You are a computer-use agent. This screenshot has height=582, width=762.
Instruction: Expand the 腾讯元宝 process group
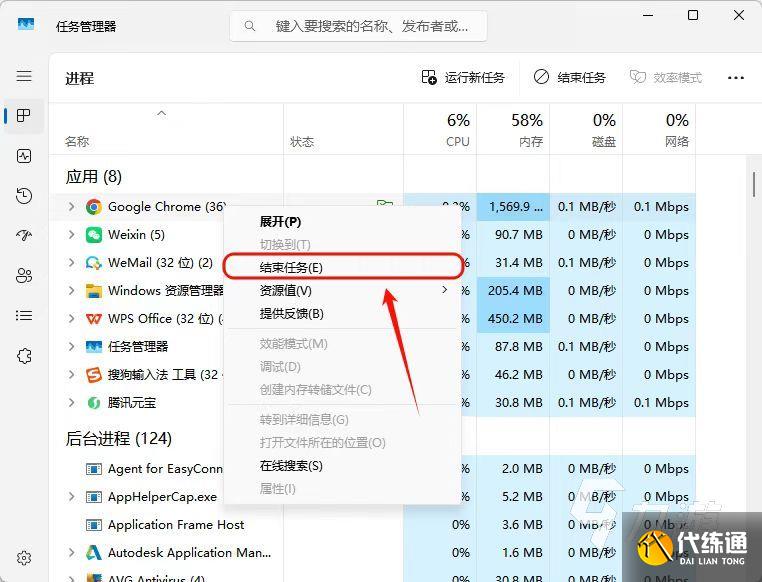coord(71,403)
